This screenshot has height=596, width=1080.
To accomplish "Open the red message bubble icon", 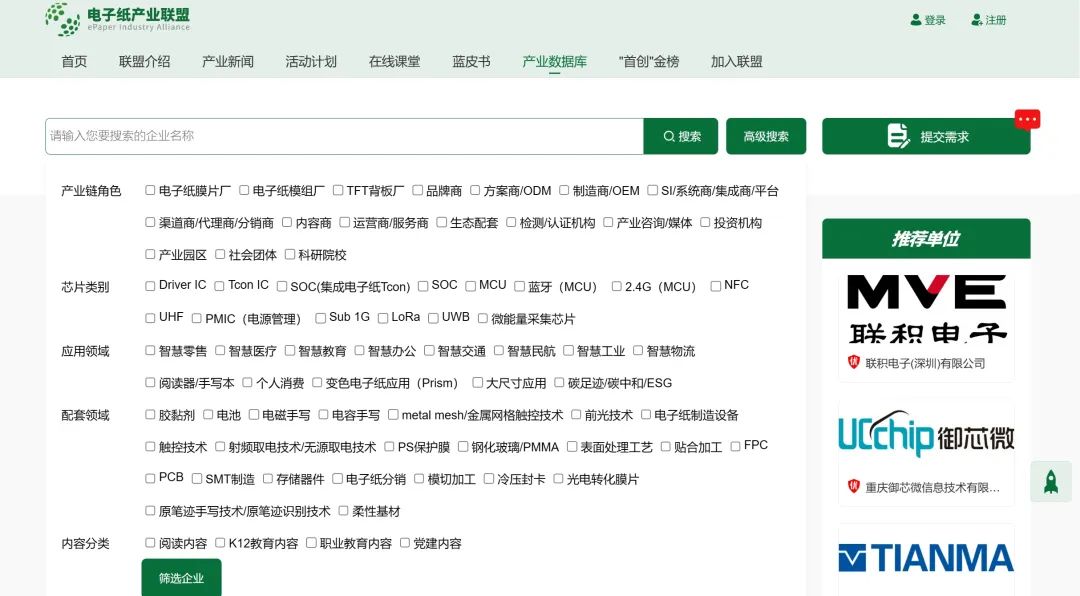I will 1027,118.
